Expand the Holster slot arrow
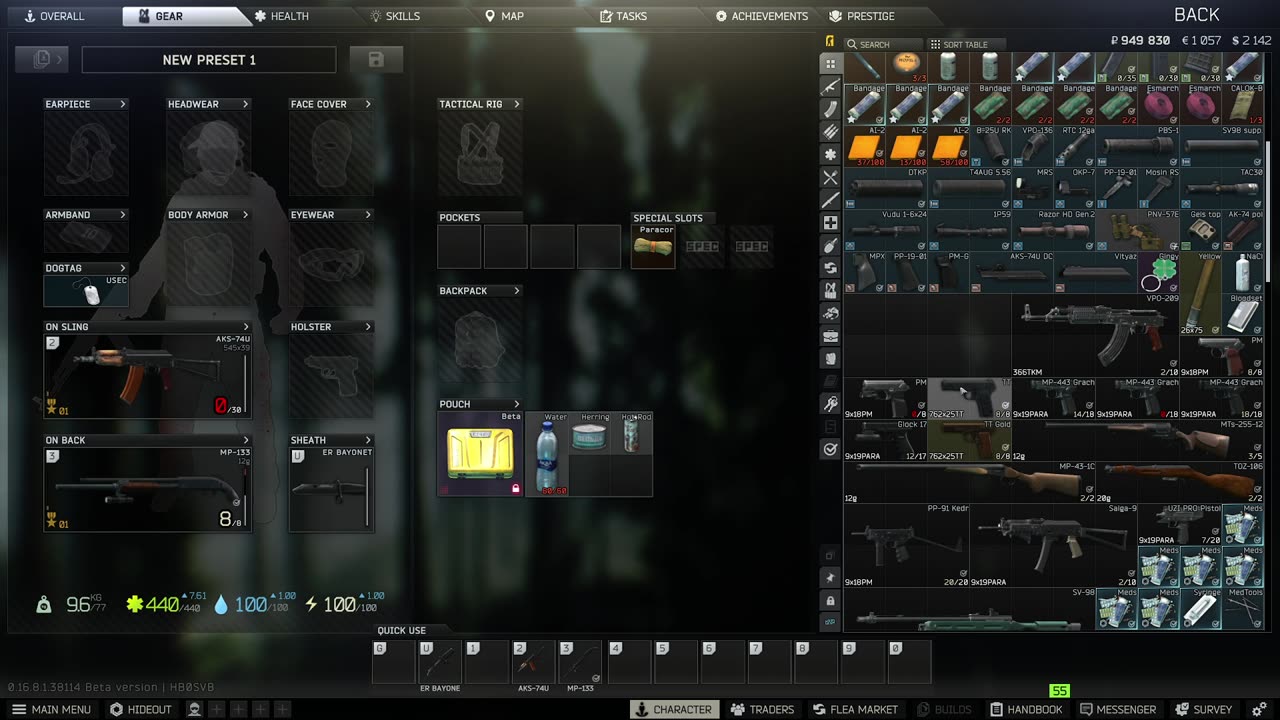Screen dimensions: 1280x720 [x=368, y=327]
